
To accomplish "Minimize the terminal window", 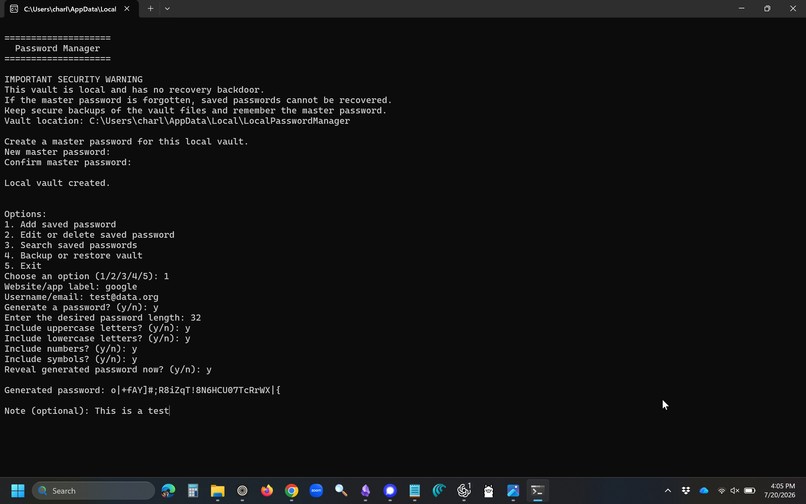I will click(741, 8).
